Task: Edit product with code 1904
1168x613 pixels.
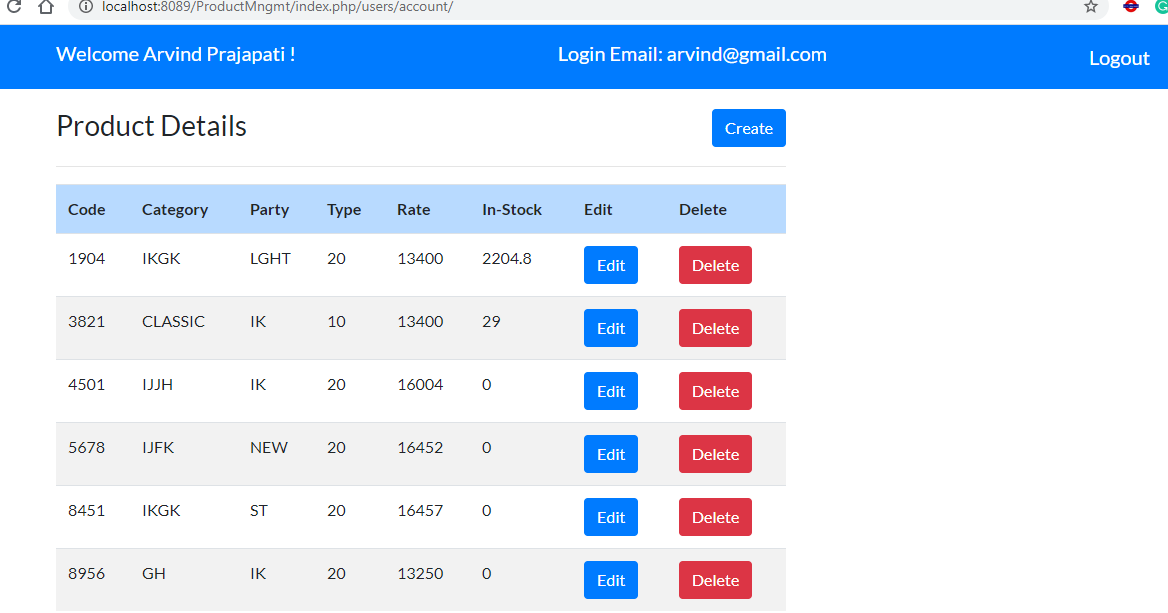Action: pyautogui.click(x=610, y=265)
